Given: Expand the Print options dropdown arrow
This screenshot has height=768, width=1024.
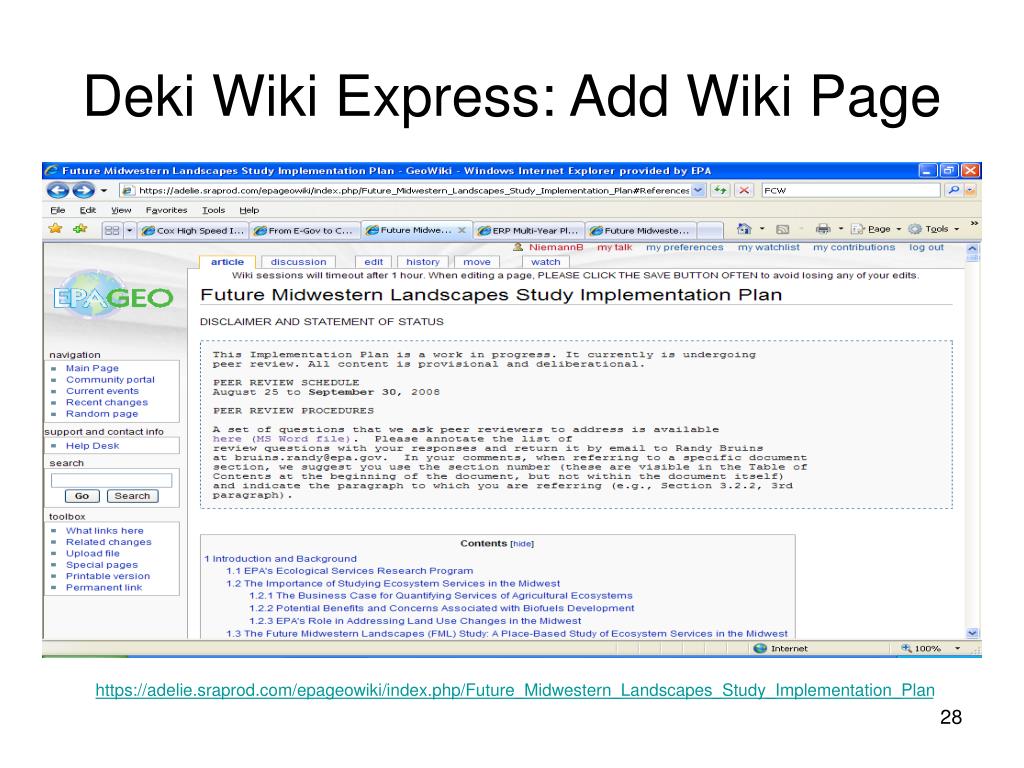Looking at the screenshot, I should (x=840, y=229).
